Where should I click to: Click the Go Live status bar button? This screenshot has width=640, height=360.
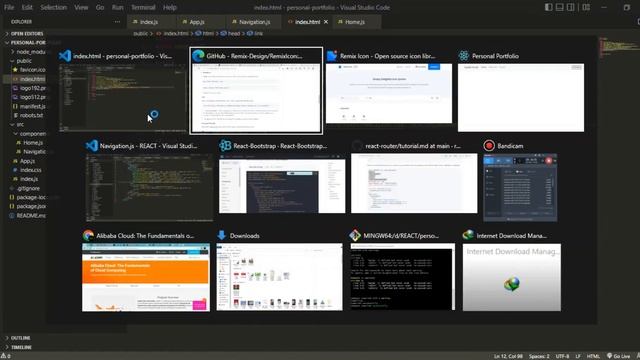[618, 356]
